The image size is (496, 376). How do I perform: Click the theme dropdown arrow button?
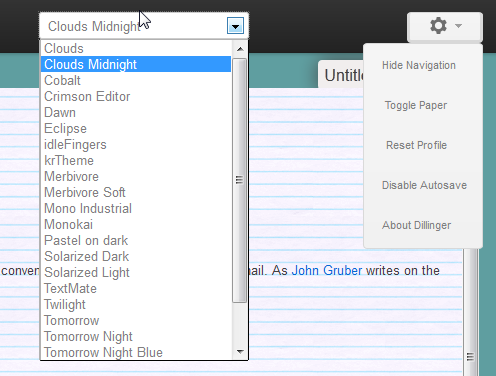click(x=235, y=26)
